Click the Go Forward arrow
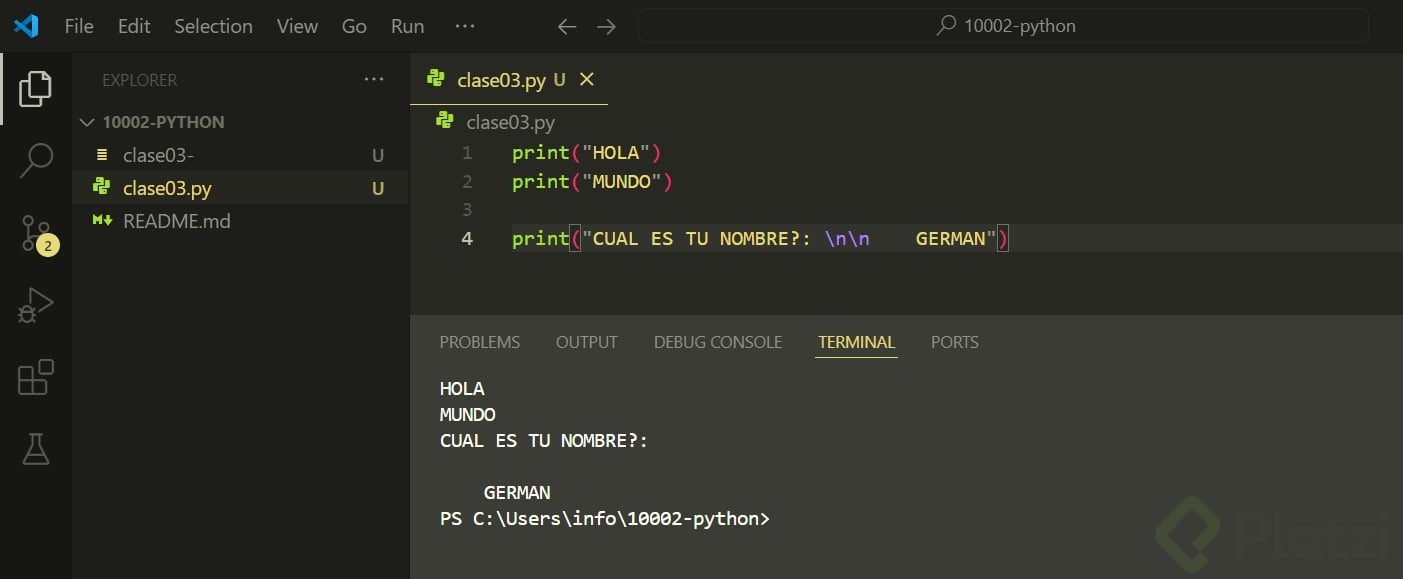1403x579 pixels. click(x=606, y=27)
